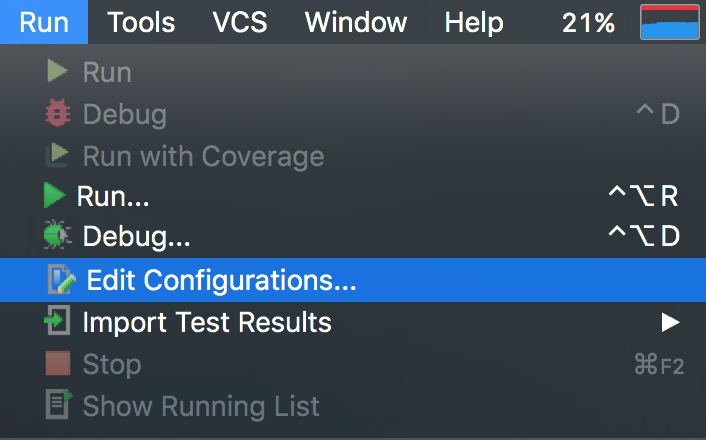Click the green bug Debug... icon
Viewport: 706px width, 440px height.
(57, 238)
